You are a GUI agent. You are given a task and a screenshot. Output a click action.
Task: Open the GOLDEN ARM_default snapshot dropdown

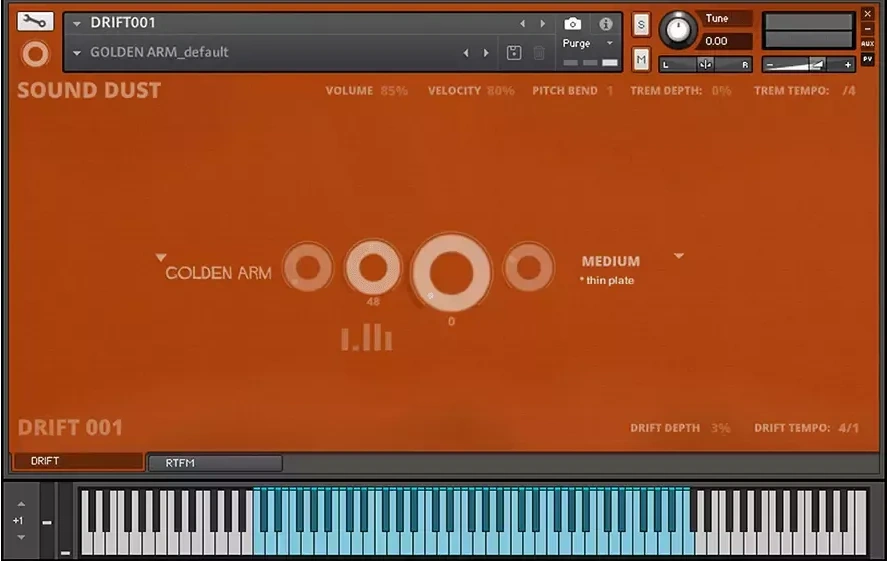[x=77, y=53]
